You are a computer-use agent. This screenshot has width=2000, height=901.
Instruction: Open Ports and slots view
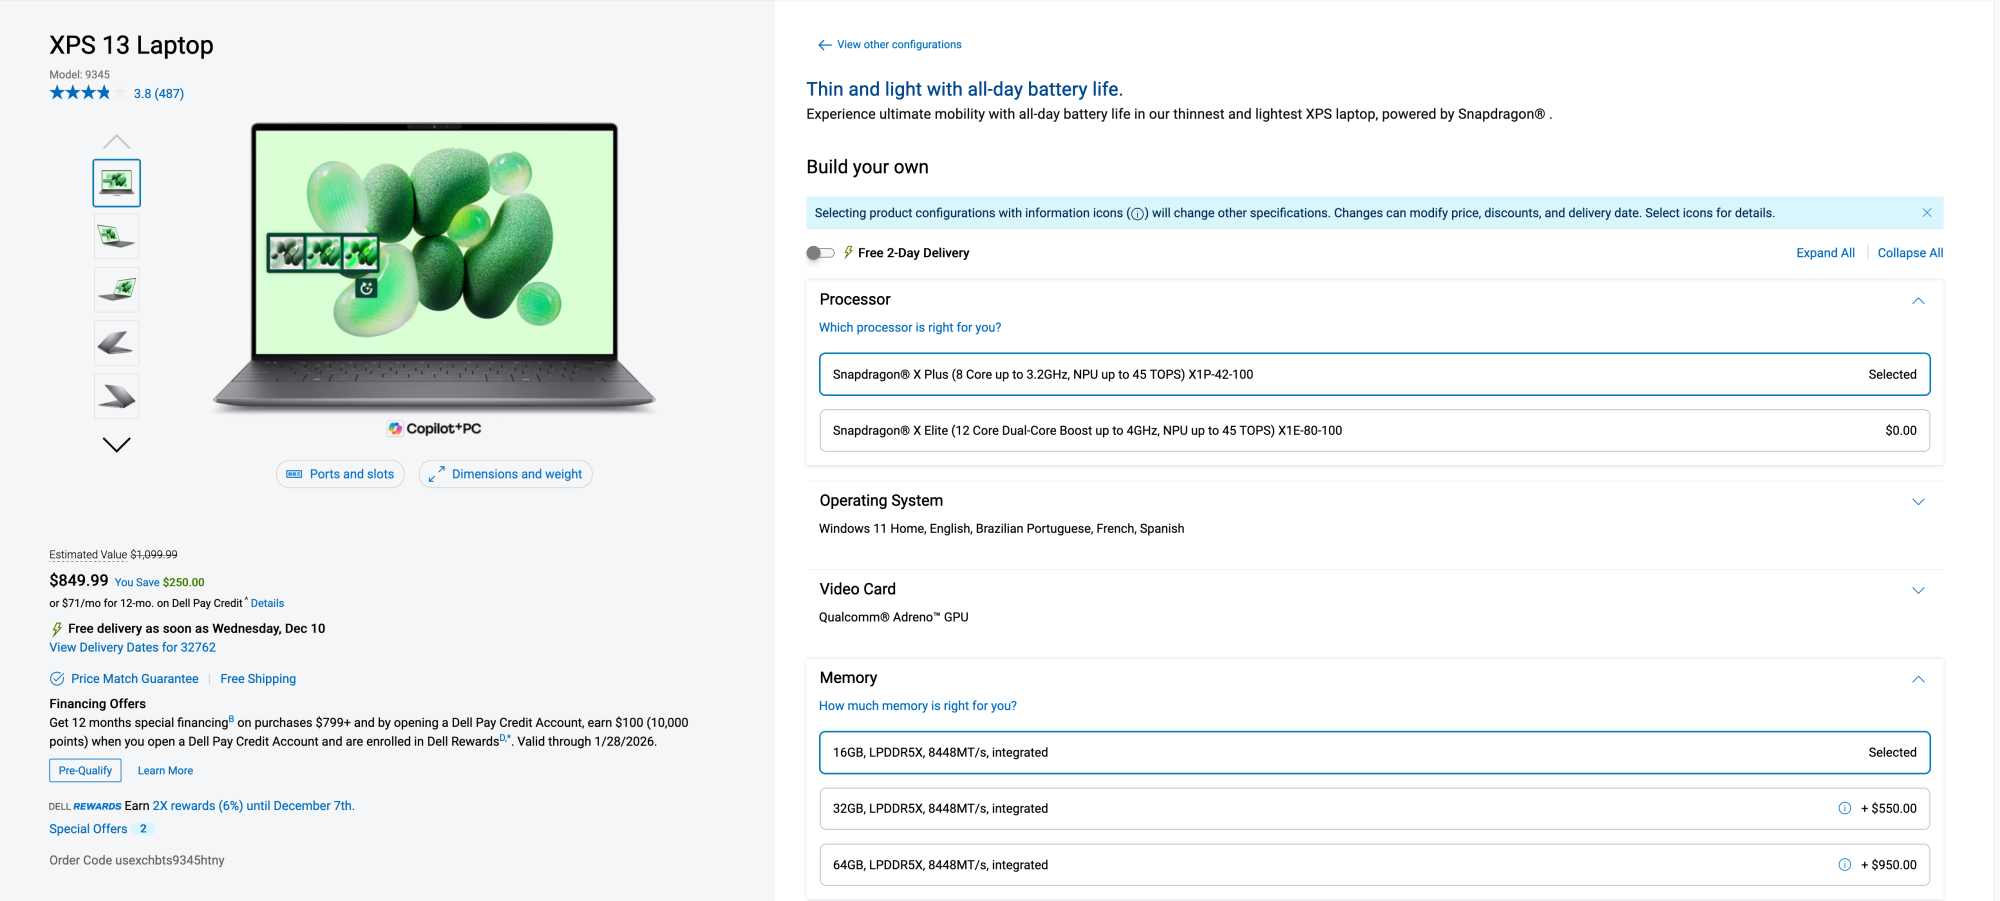coord(340,474)
